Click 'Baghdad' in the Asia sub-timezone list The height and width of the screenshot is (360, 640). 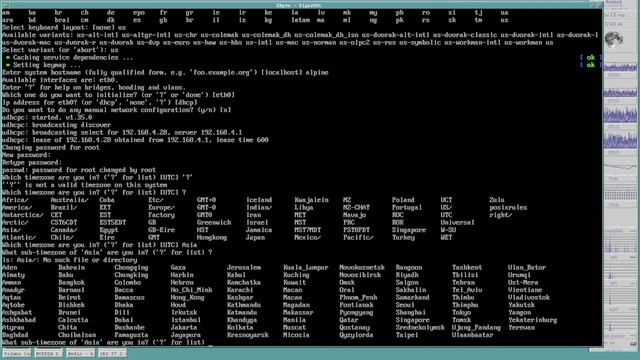click(15, 335)
